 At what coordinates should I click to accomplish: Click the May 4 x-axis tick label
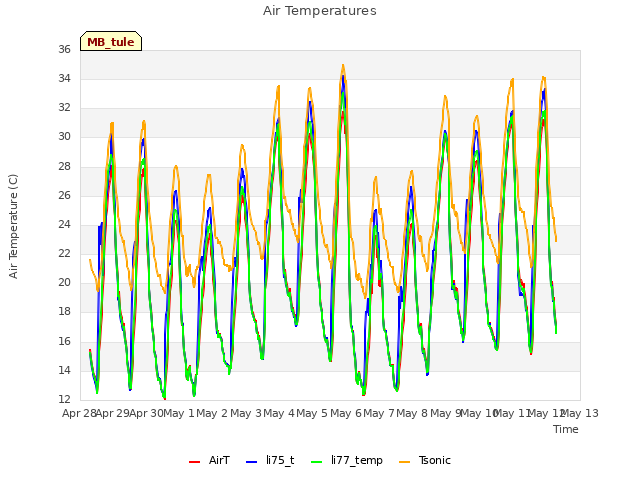point(279,413)
